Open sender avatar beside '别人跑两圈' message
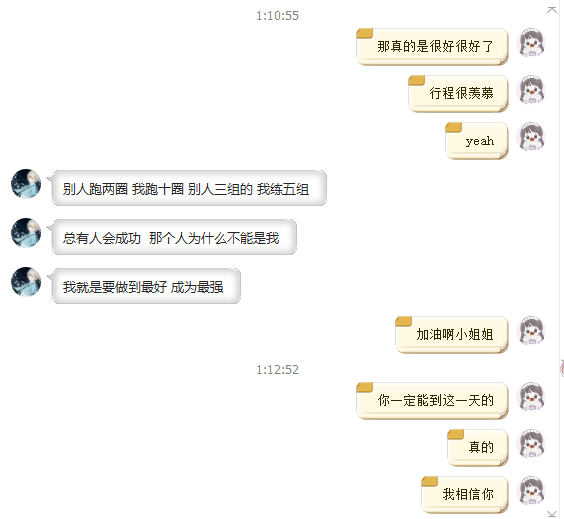The image size is (564, 519). [x=26, y=183]
